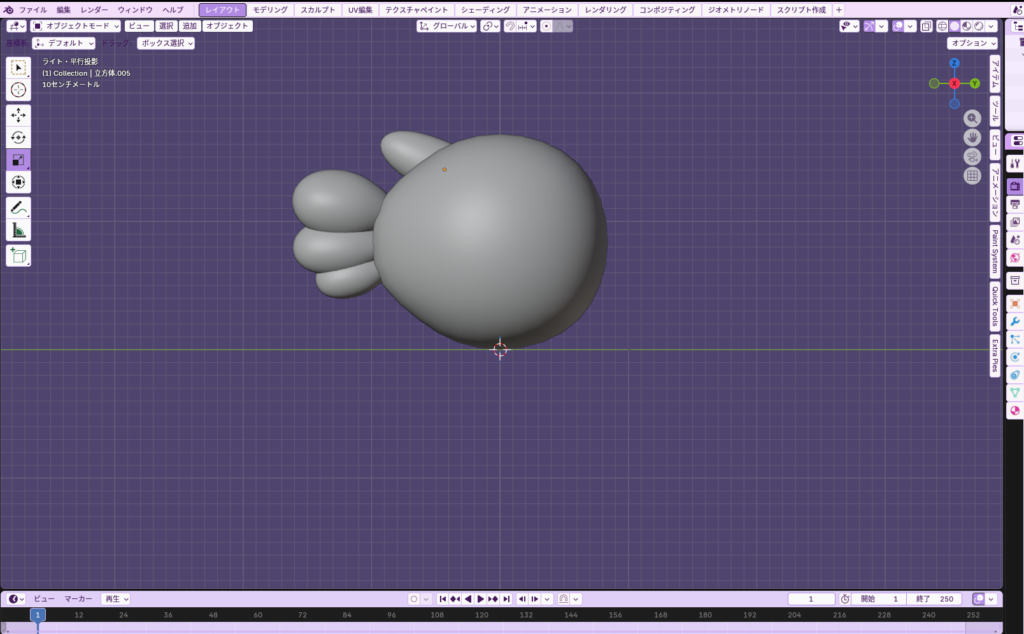Click the 追加 button in the header

189,26
